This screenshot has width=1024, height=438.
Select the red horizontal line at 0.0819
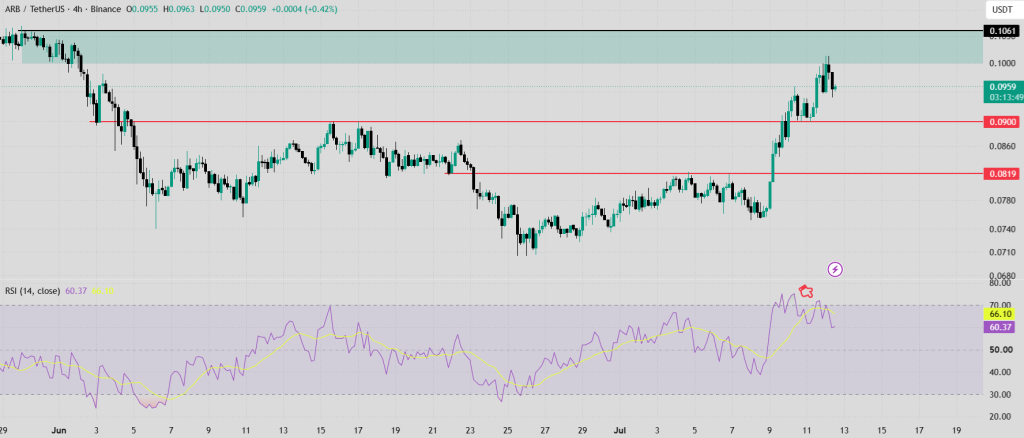713,174
